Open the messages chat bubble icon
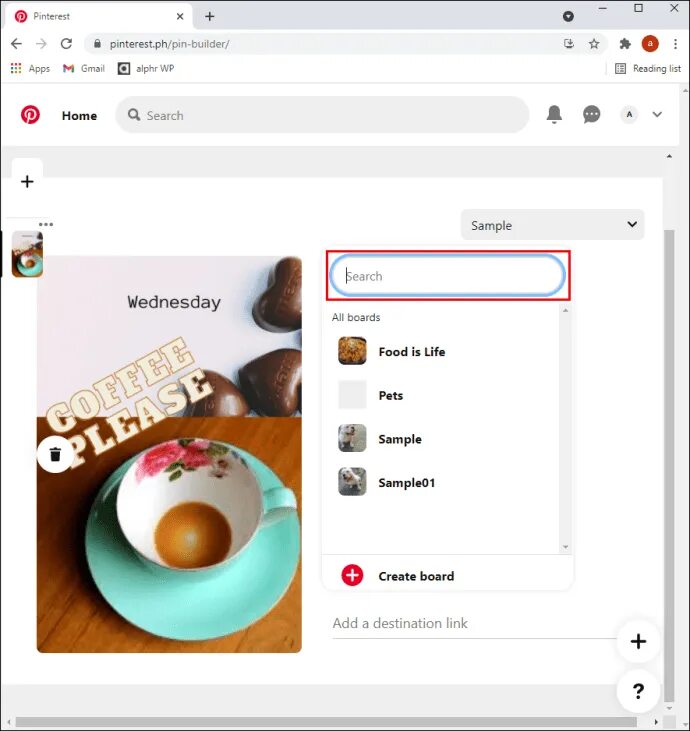This screenshot has height=731, width=690. (591, 114)
